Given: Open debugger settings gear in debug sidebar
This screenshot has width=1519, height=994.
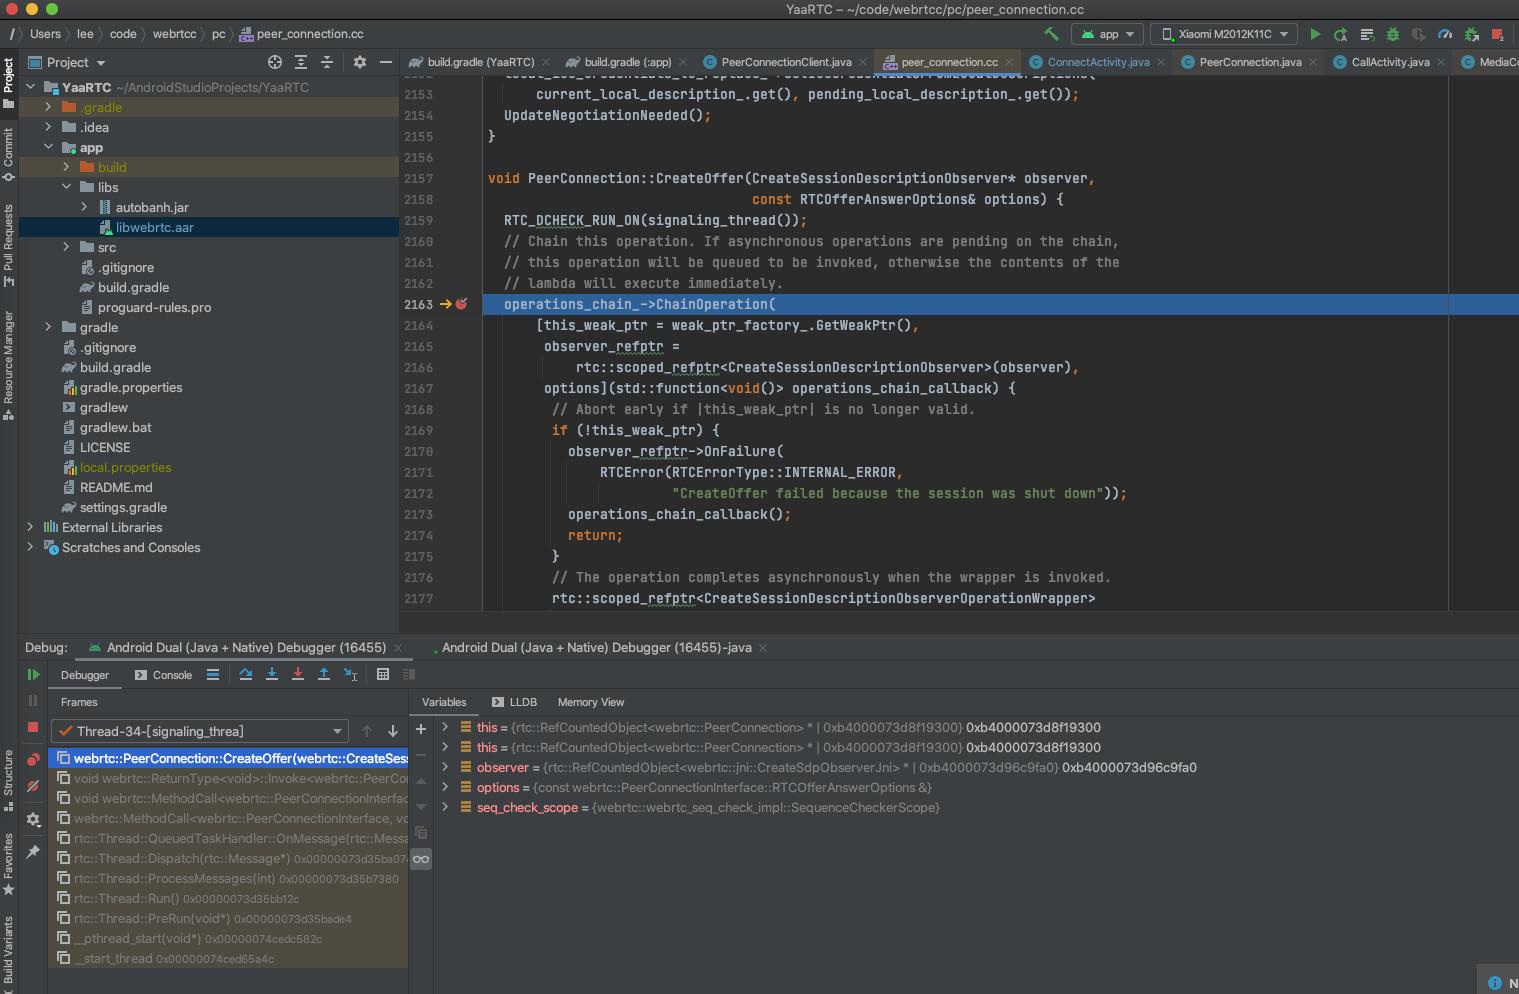Looking at the screenshot, I should tap(33, 819).
